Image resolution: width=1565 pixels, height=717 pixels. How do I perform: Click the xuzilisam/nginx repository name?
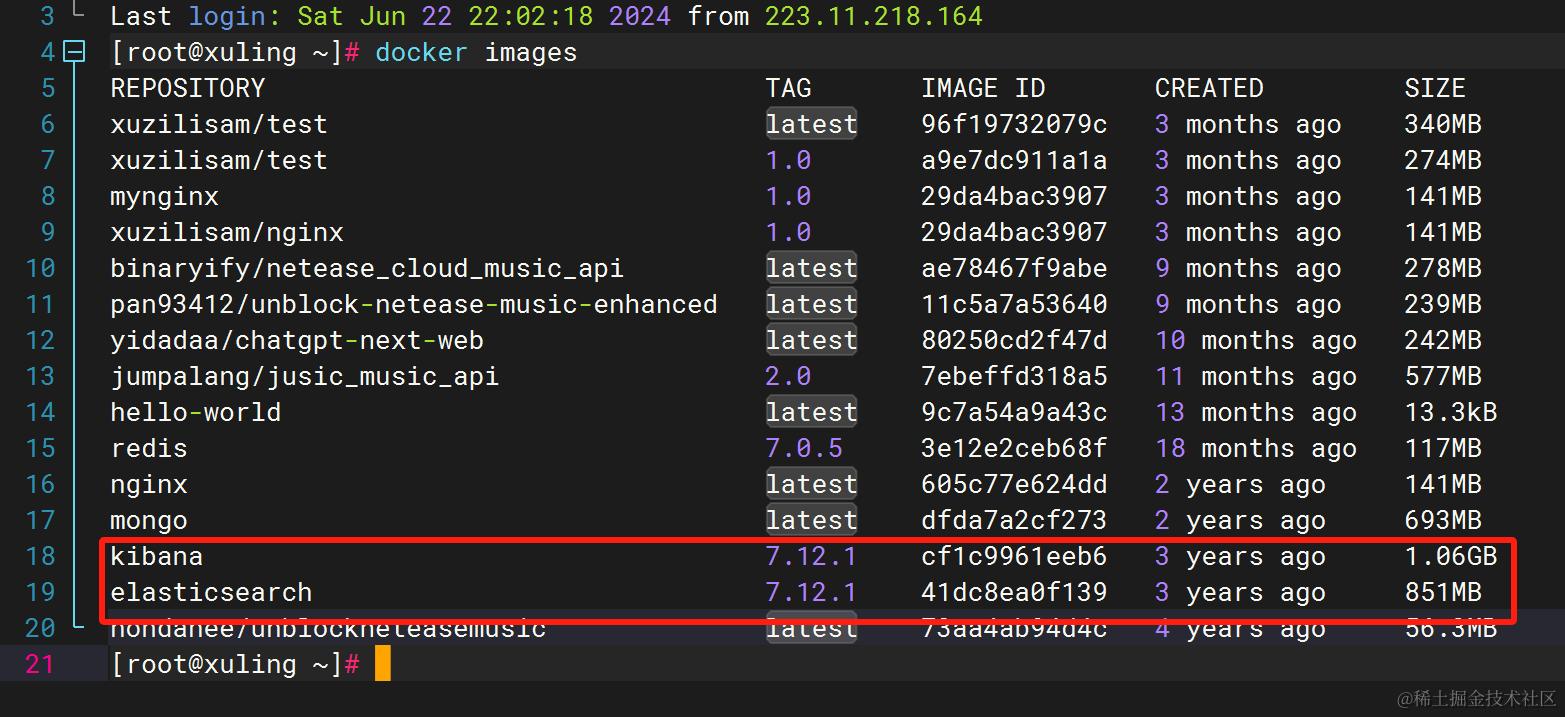227,232
